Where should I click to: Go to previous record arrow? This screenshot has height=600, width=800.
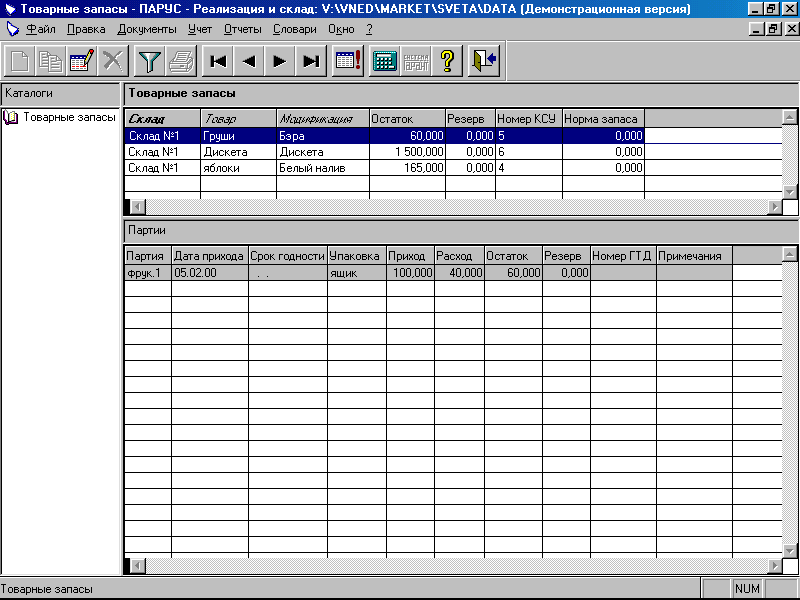pyautogui.click(x=249, y=61)
